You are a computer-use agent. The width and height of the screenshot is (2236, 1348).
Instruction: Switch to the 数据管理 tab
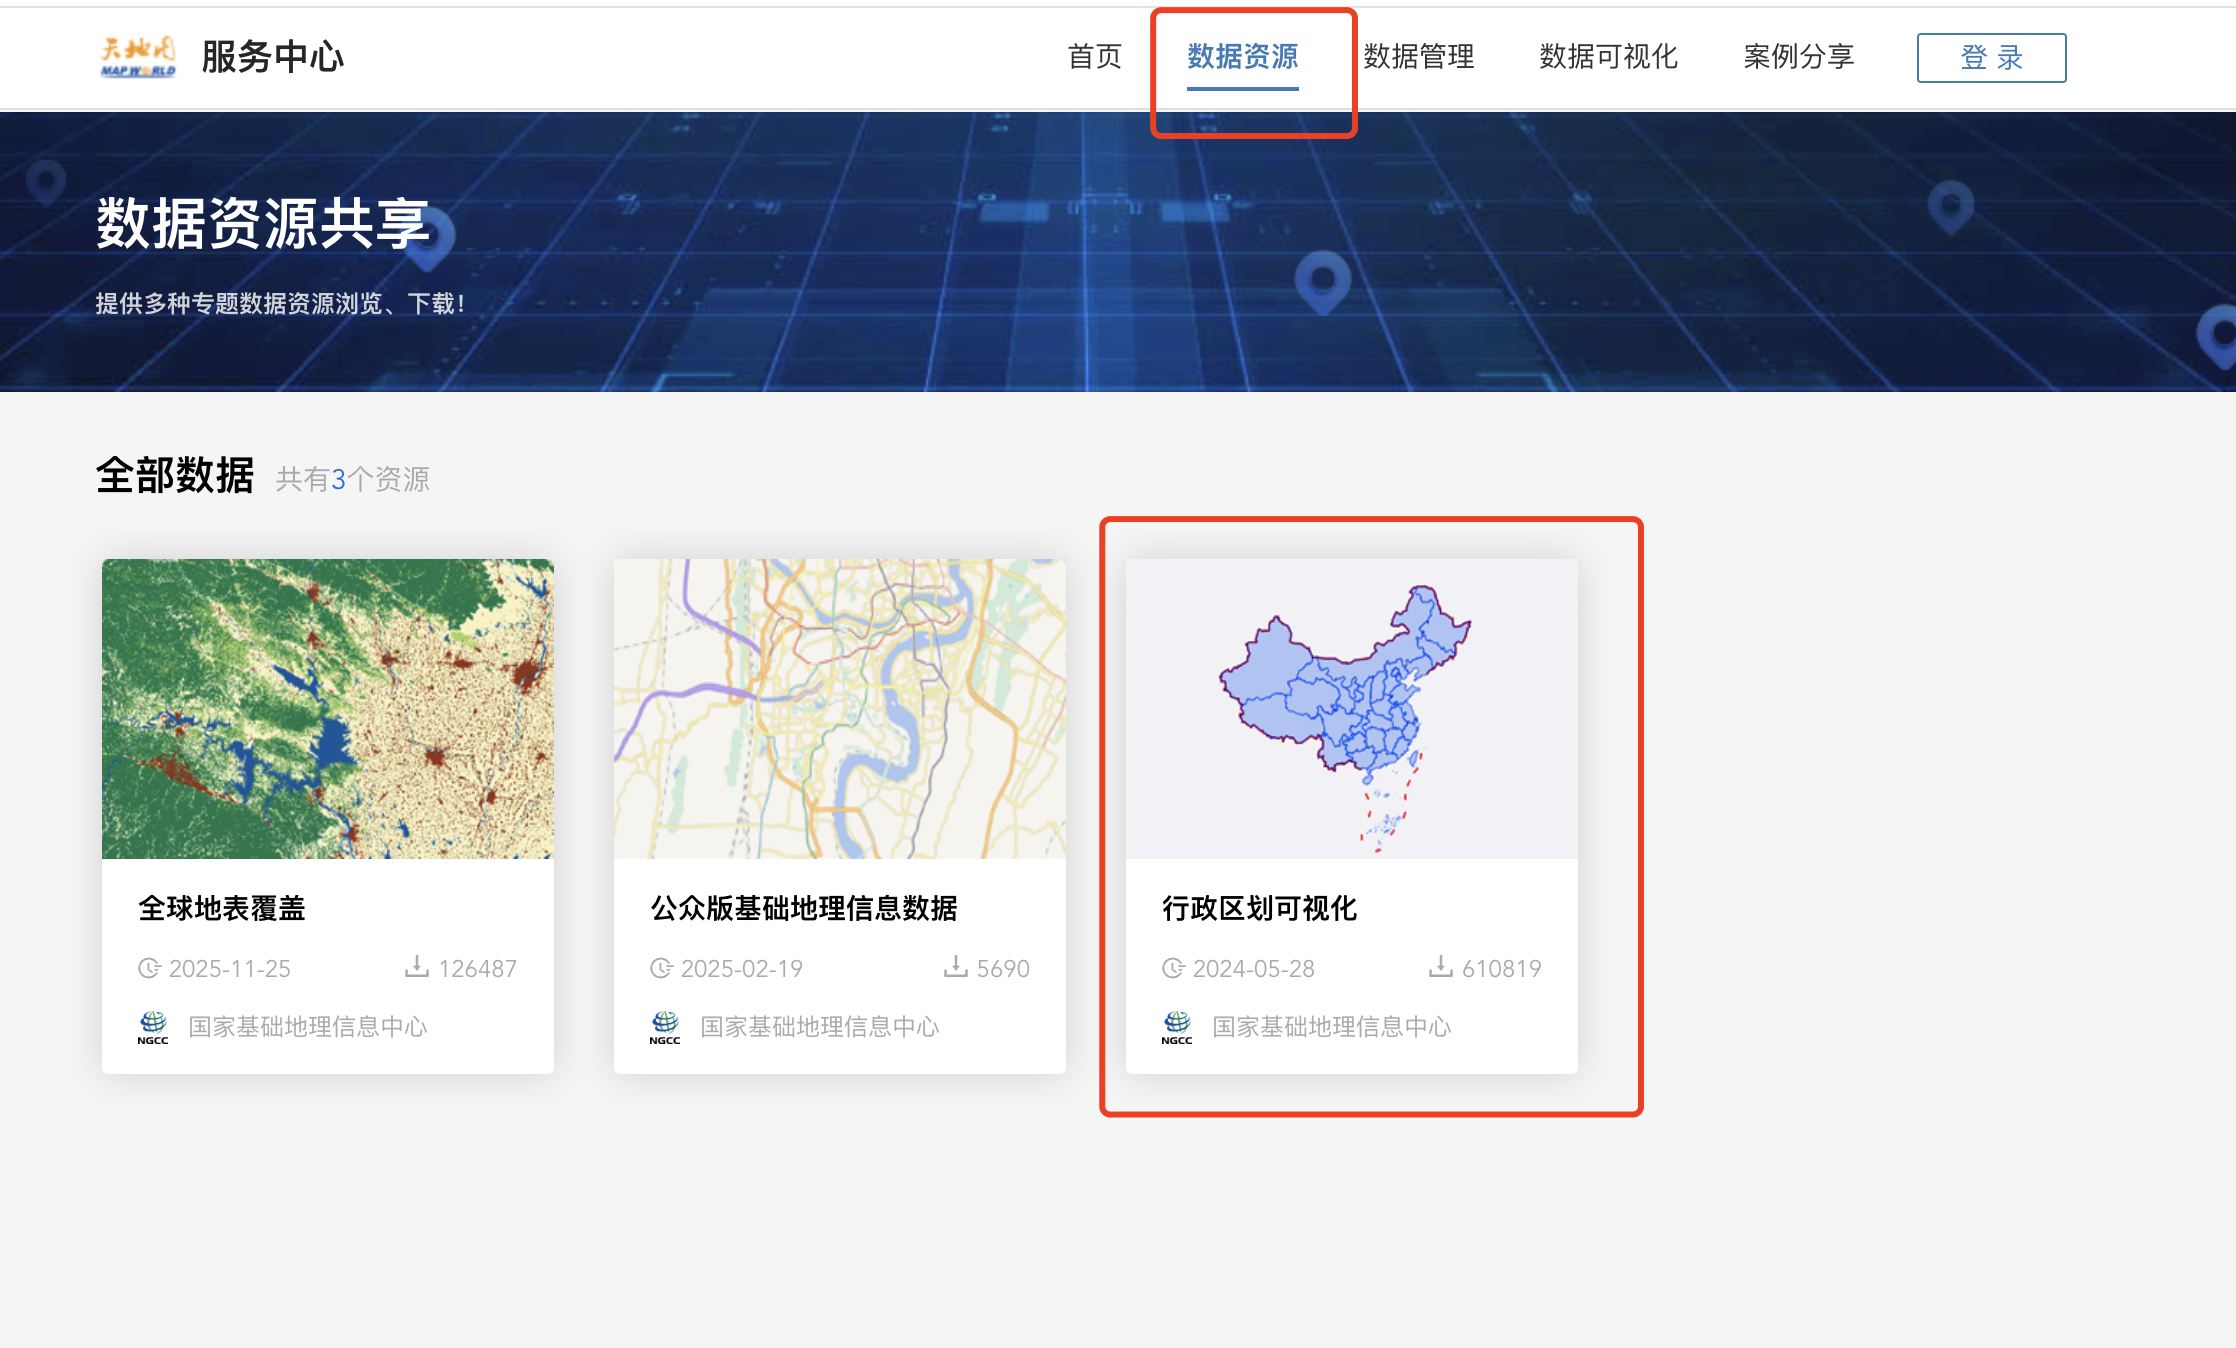point(1419,57)
